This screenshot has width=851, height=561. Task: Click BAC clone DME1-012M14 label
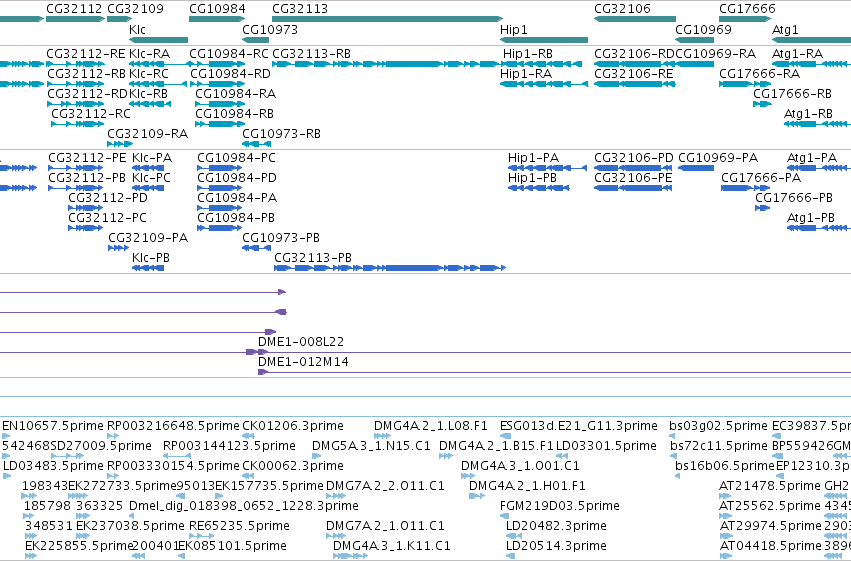click(x=303, y=362)
